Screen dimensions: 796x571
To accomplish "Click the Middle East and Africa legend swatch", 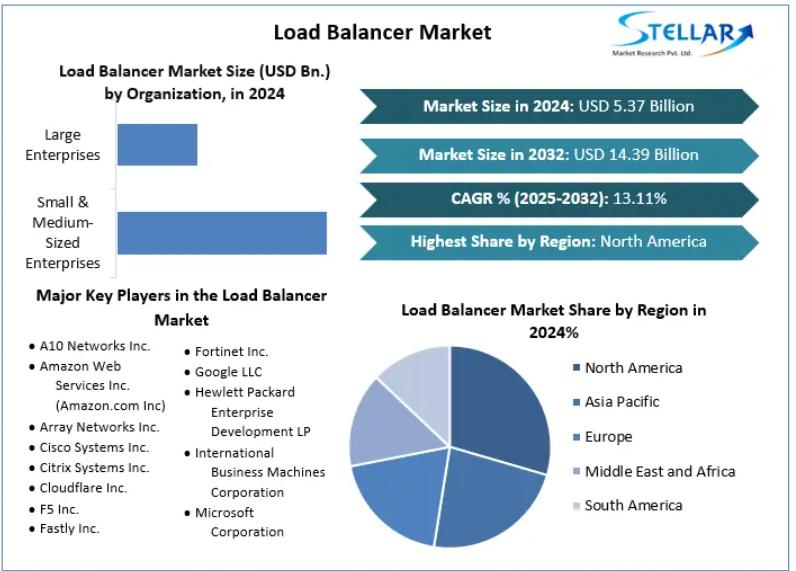I will tap(576, 471).
